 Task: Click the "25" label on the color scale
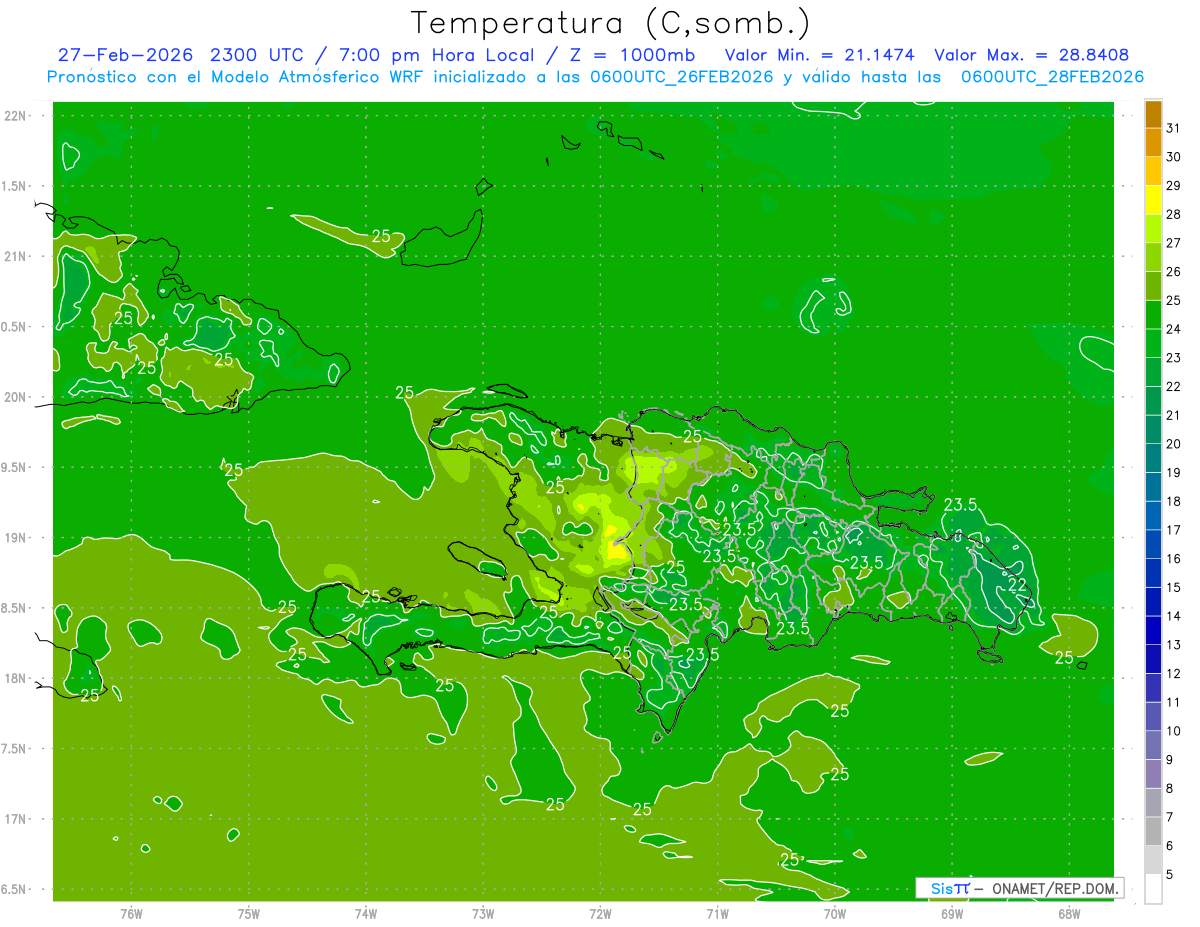pos(1173,300)
